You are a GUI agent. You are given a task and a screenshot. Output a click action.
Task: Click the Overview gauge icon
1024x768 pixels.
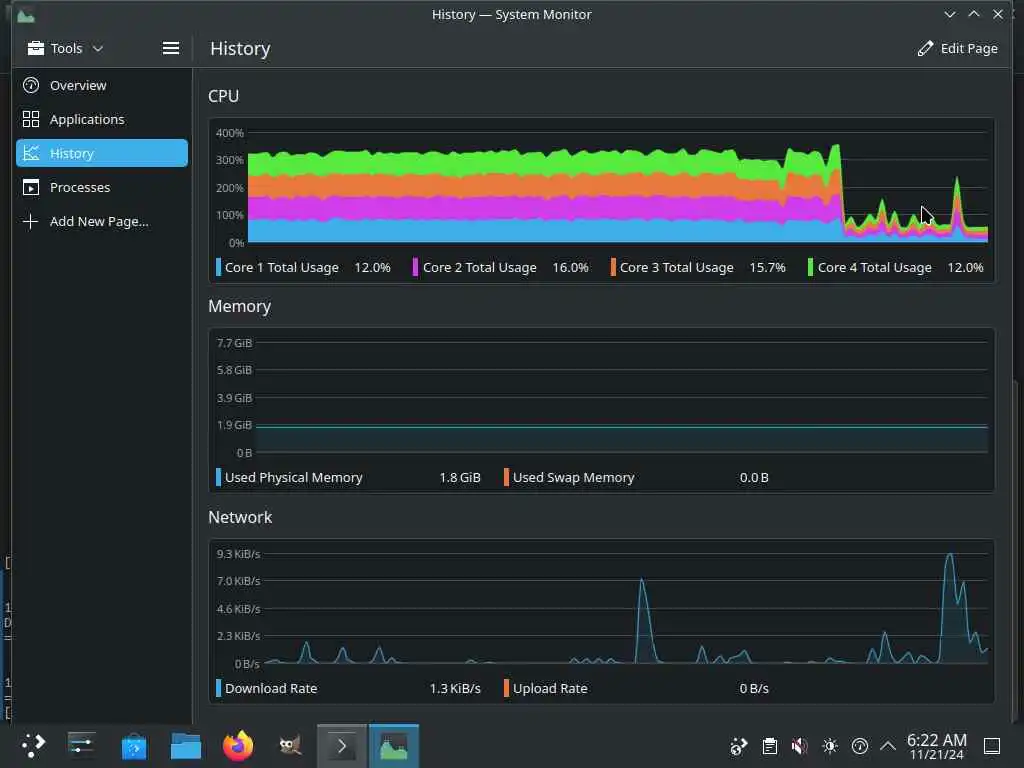(x=31, y=86)
